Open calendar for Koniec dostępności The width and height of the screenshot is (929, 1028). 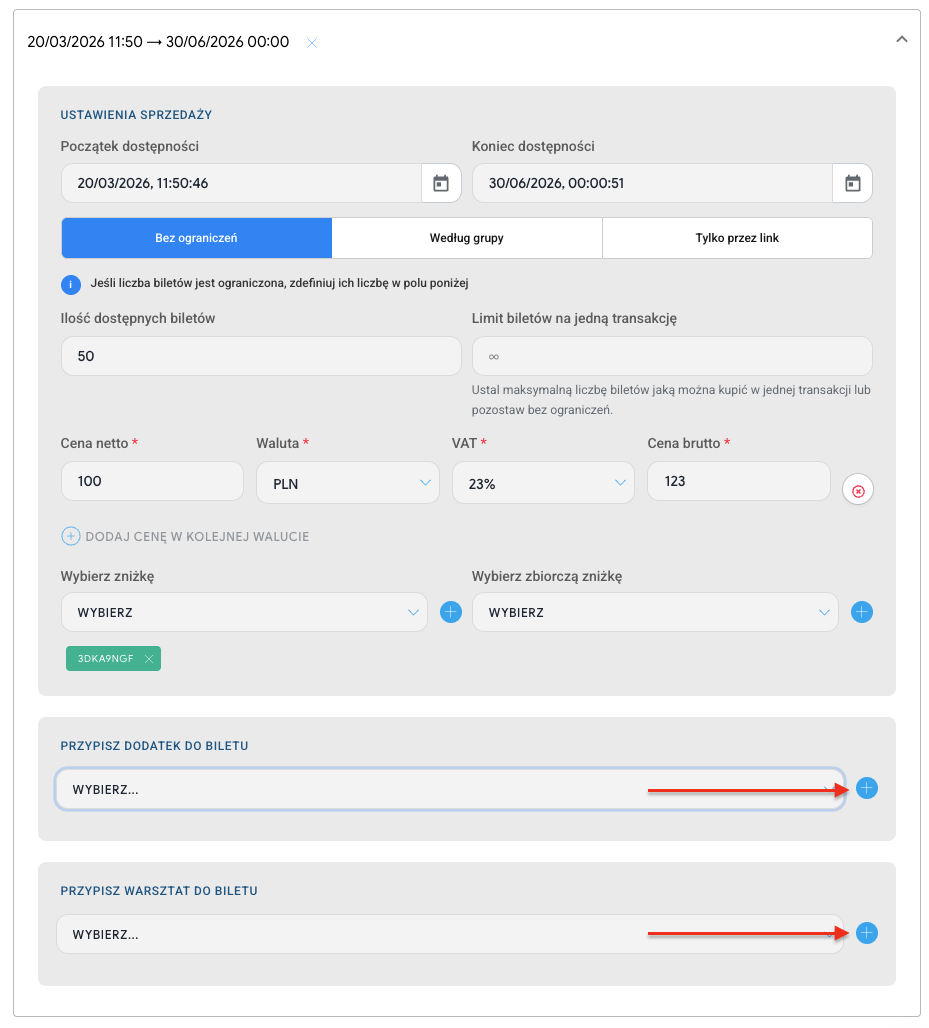852,184
